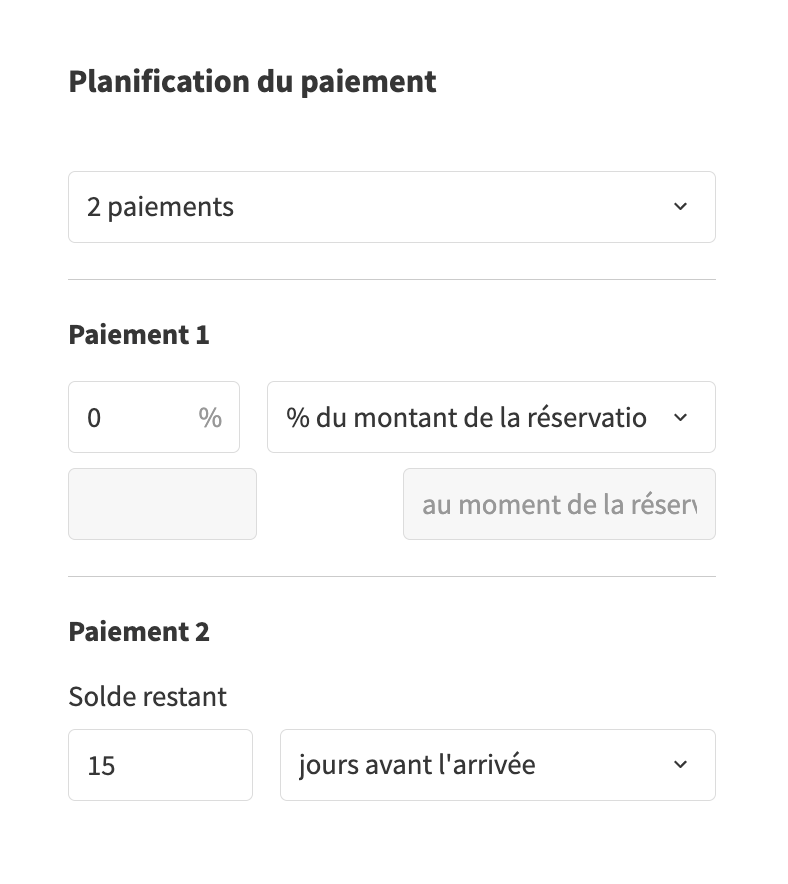
Task: Click the chevron beside "jours avant l'arrivée"
Action: point(680,765)
